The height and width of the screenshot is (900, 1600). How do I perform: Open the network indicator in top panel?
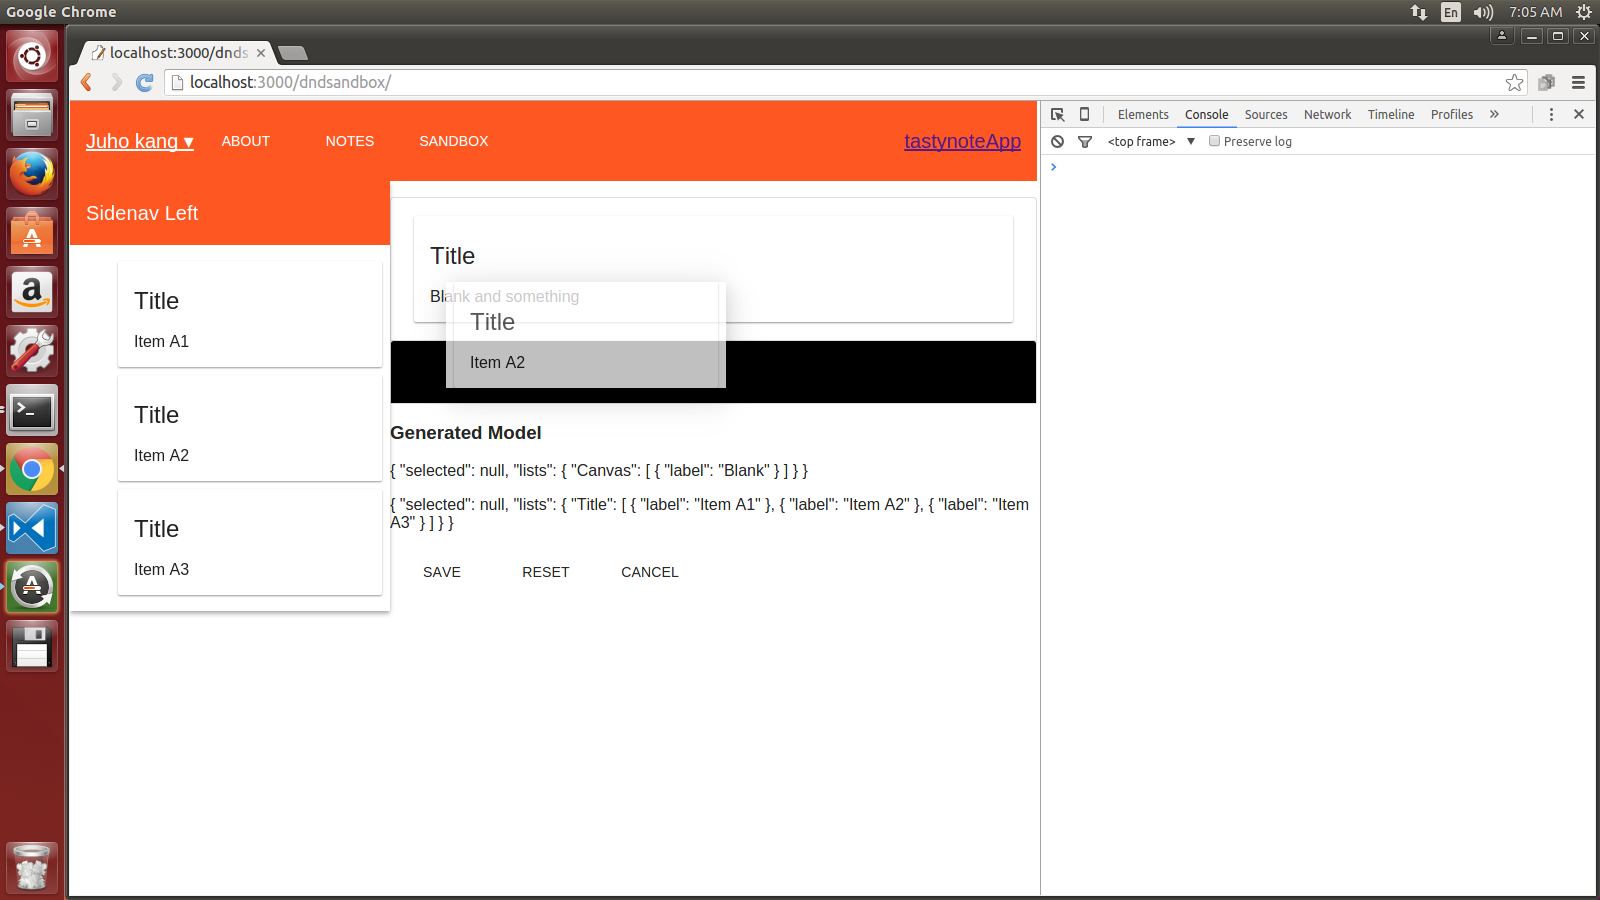[x=1419, y=12]
